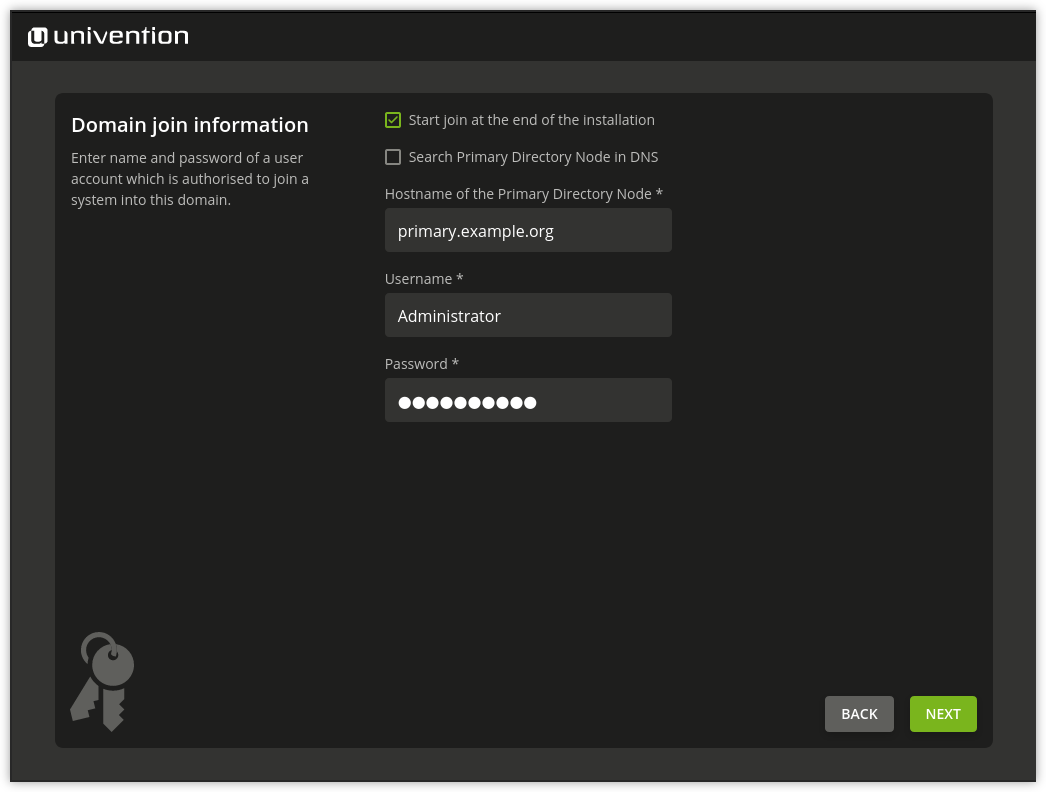Image resolution: width=1046 pixels, height=792 pixels.
Task: Enable Search Primary Directory Node in DNS
Action: pos(393,157)
